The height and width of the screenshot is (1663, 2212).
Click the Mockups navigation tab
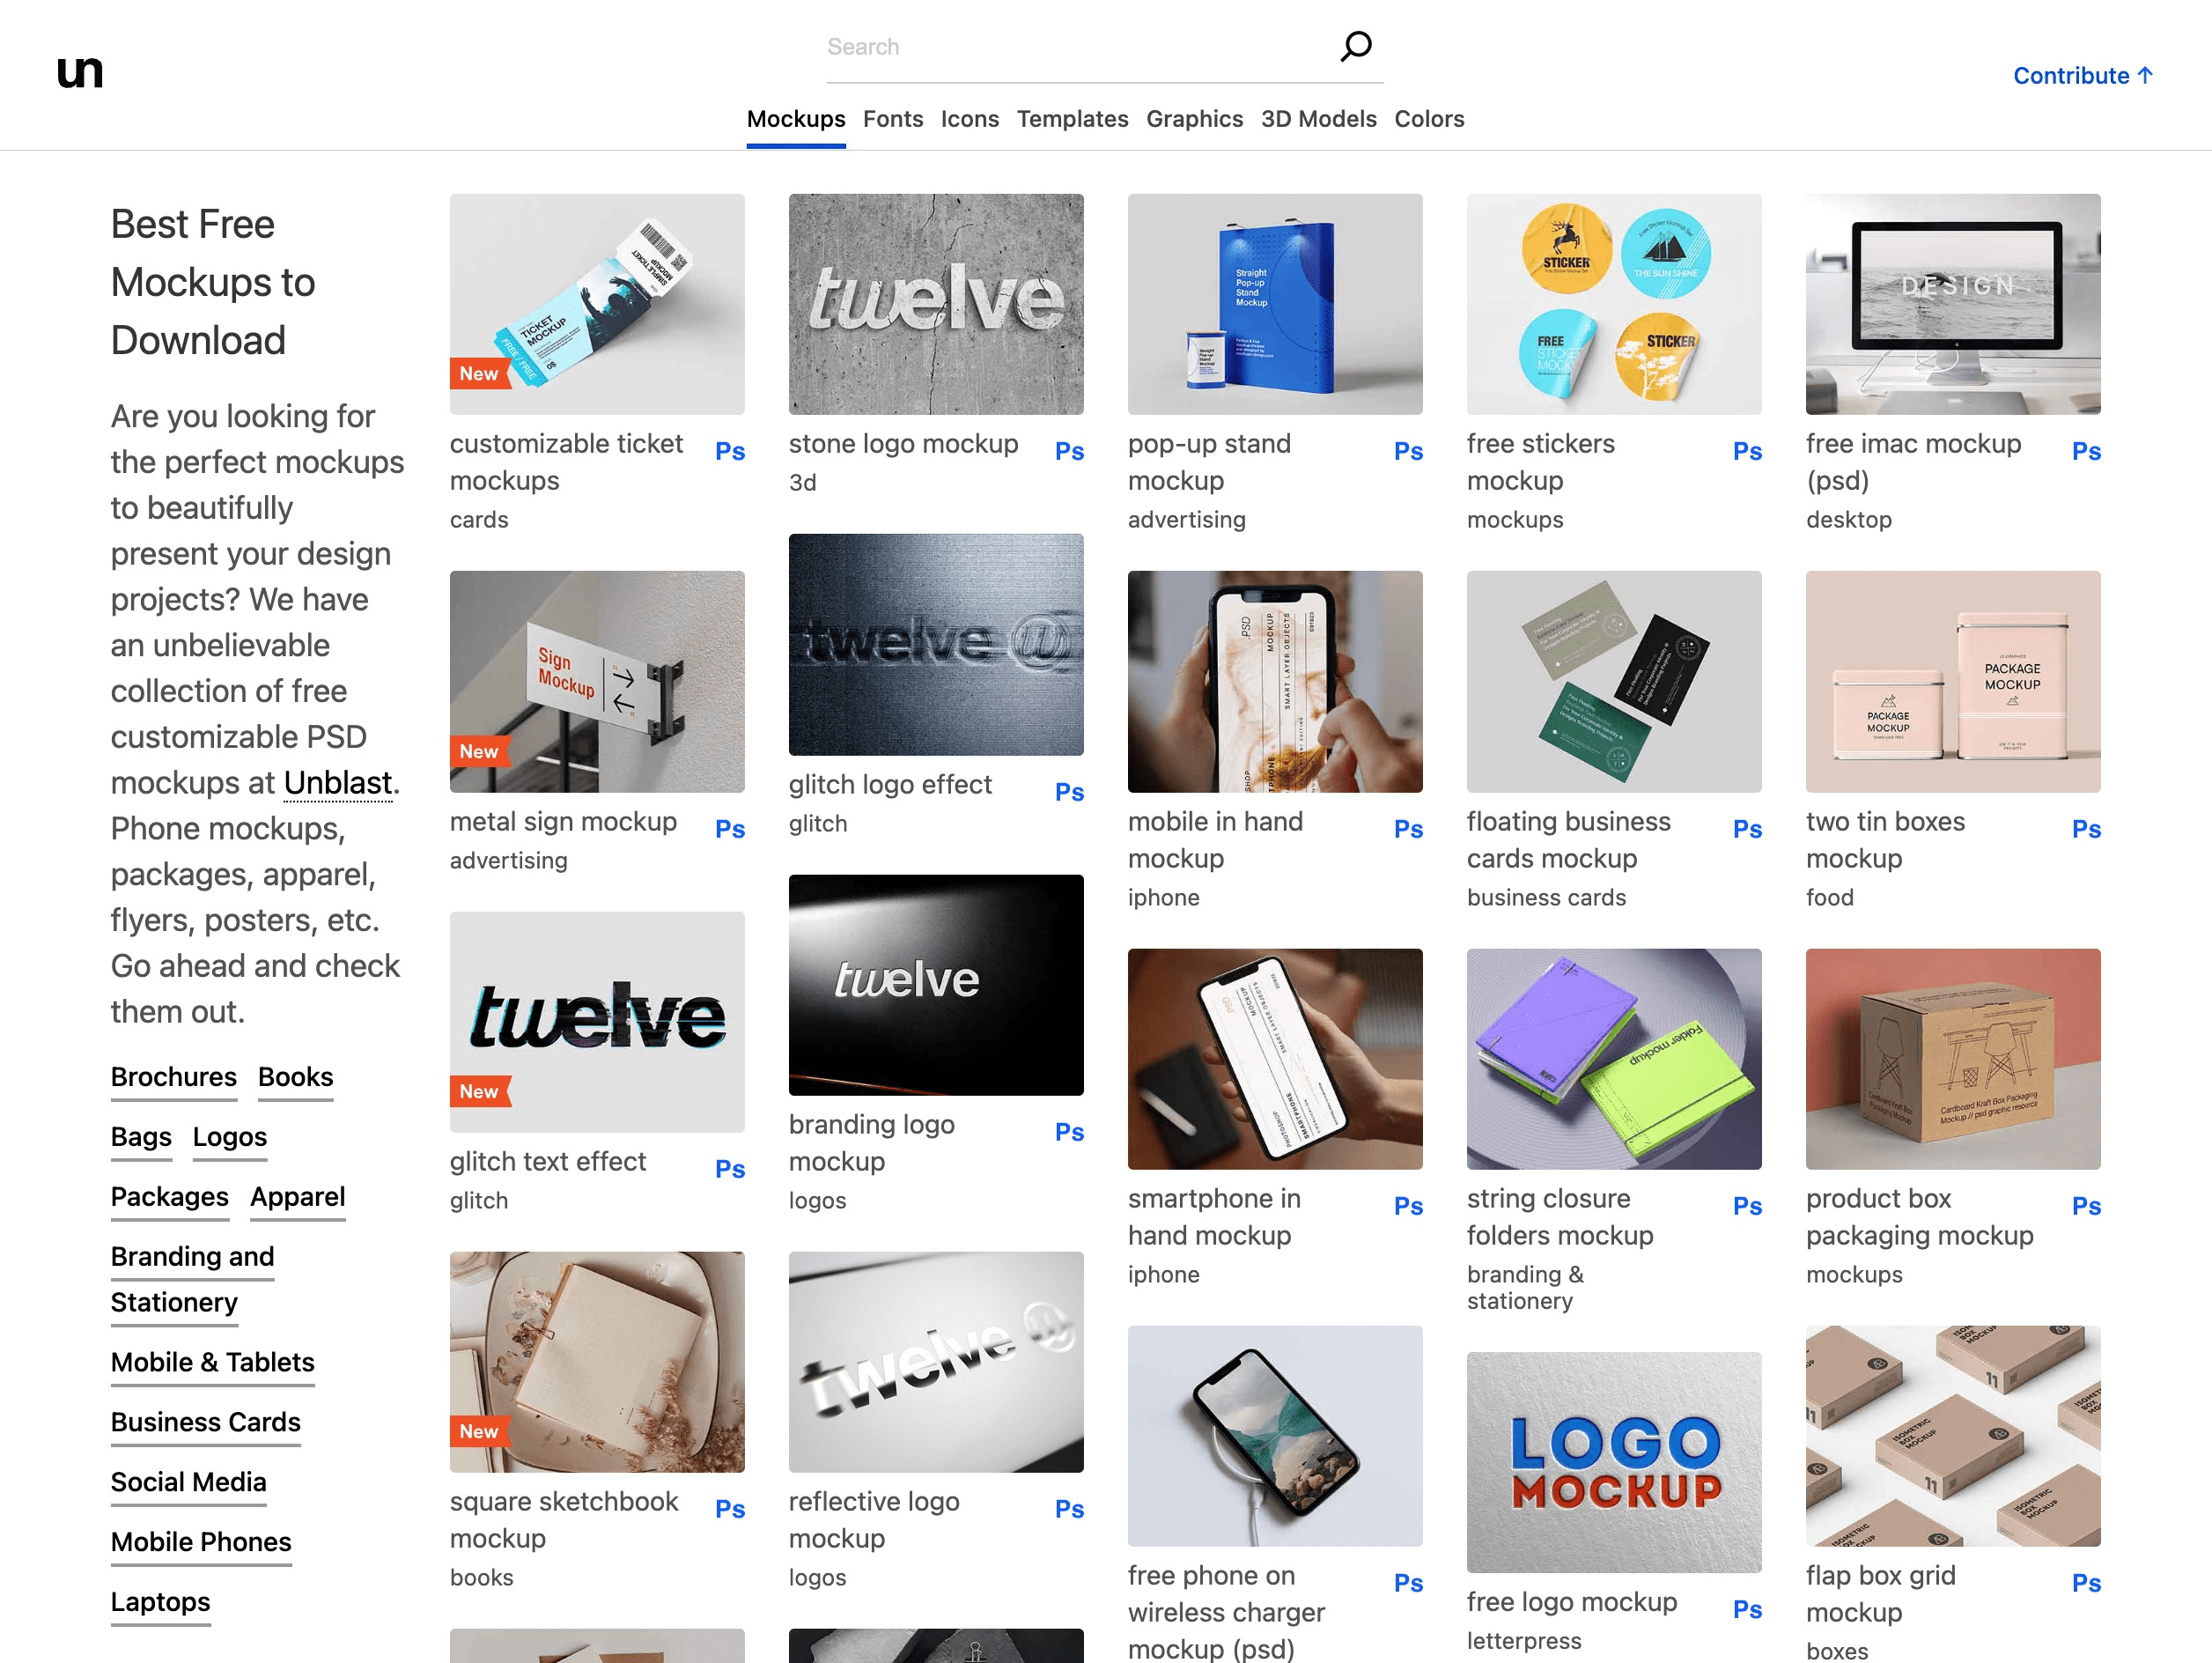tap(796, 119)
